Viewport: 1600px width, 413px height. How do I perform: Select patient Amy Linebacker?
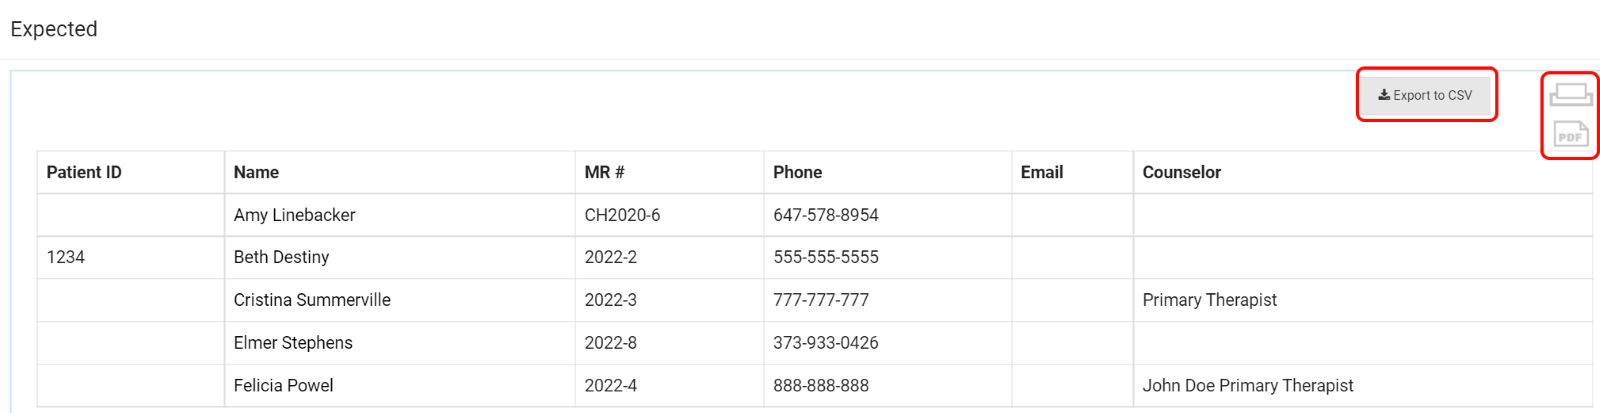[x=294, y=215]
